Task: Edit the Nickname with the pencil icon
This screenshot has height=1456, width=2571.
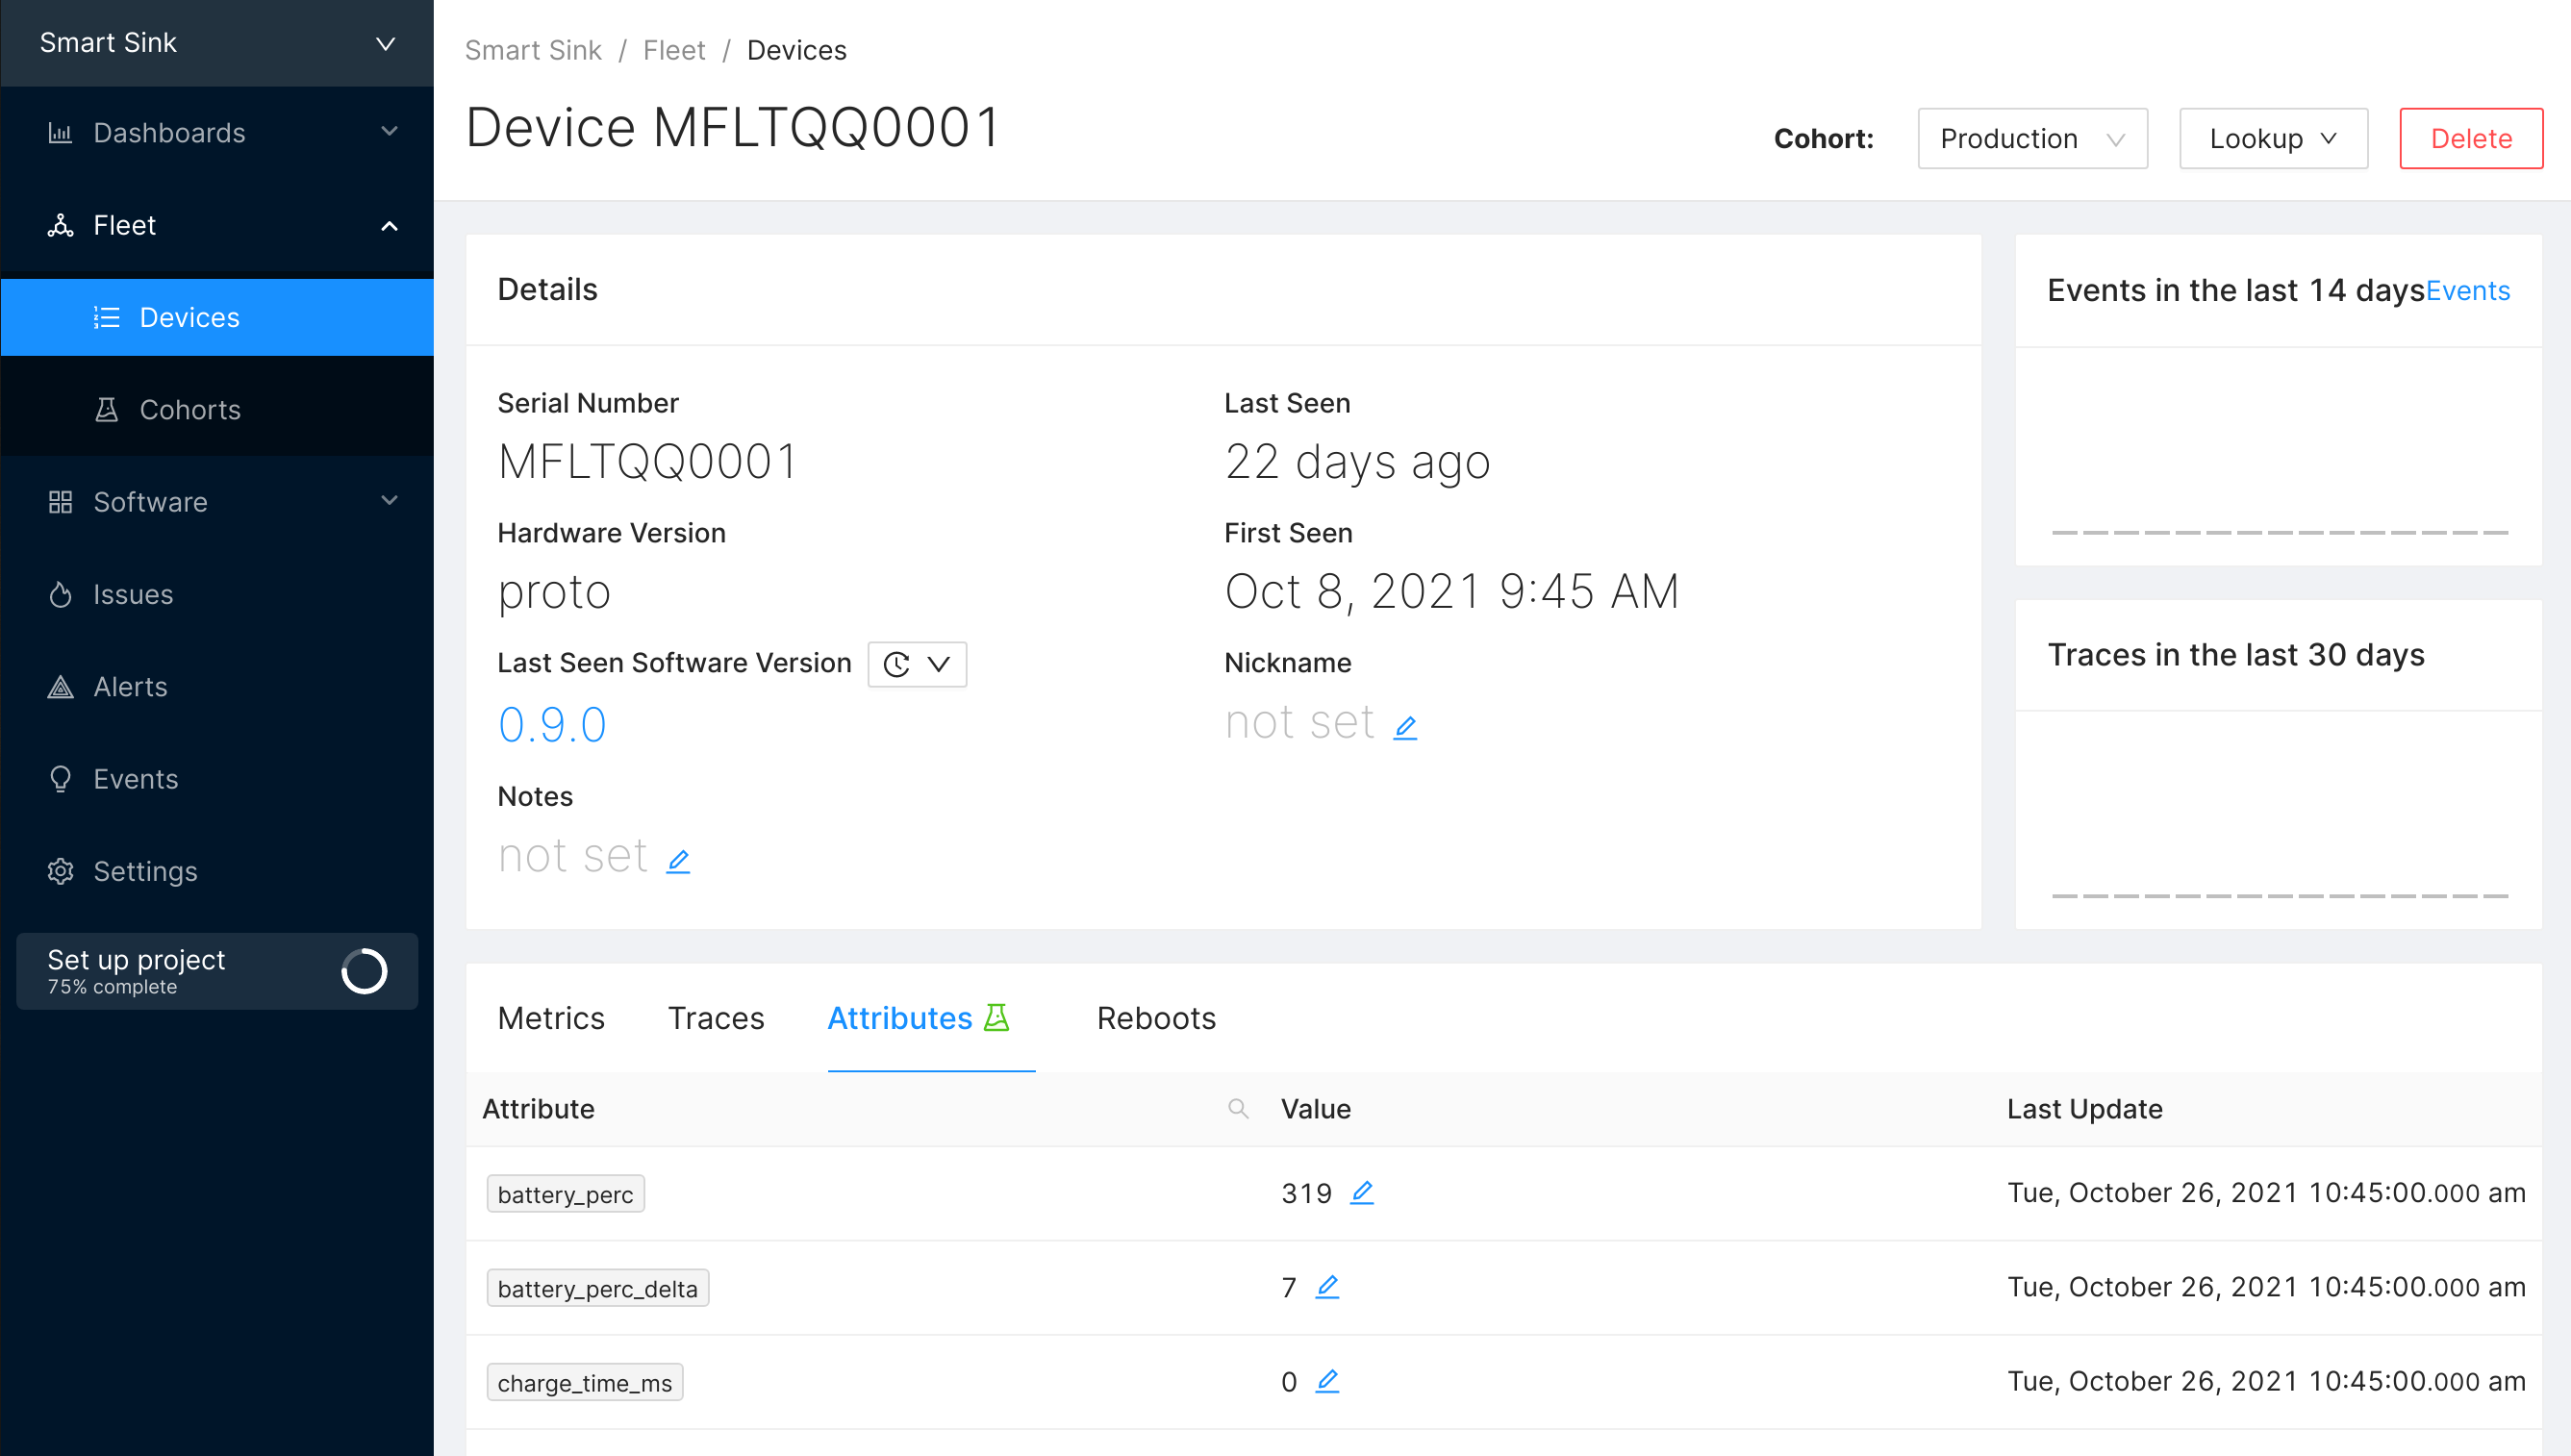Action: 1404,727
